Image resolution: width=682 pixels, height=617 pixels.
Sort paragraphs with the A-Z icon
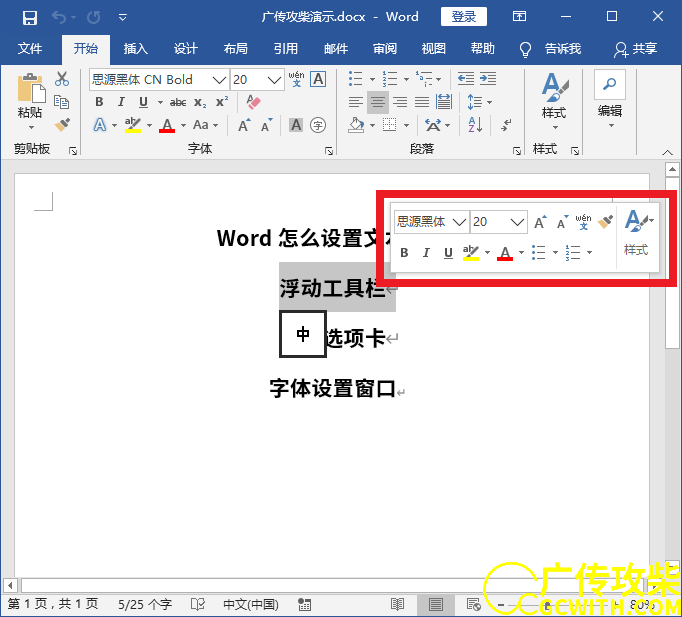[475, 125]
